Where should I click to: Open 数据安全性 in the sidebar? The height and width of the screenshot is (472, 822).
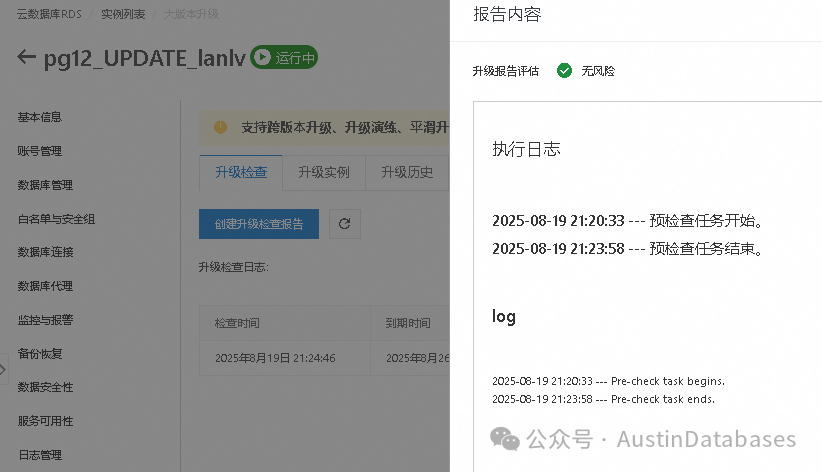45,387
